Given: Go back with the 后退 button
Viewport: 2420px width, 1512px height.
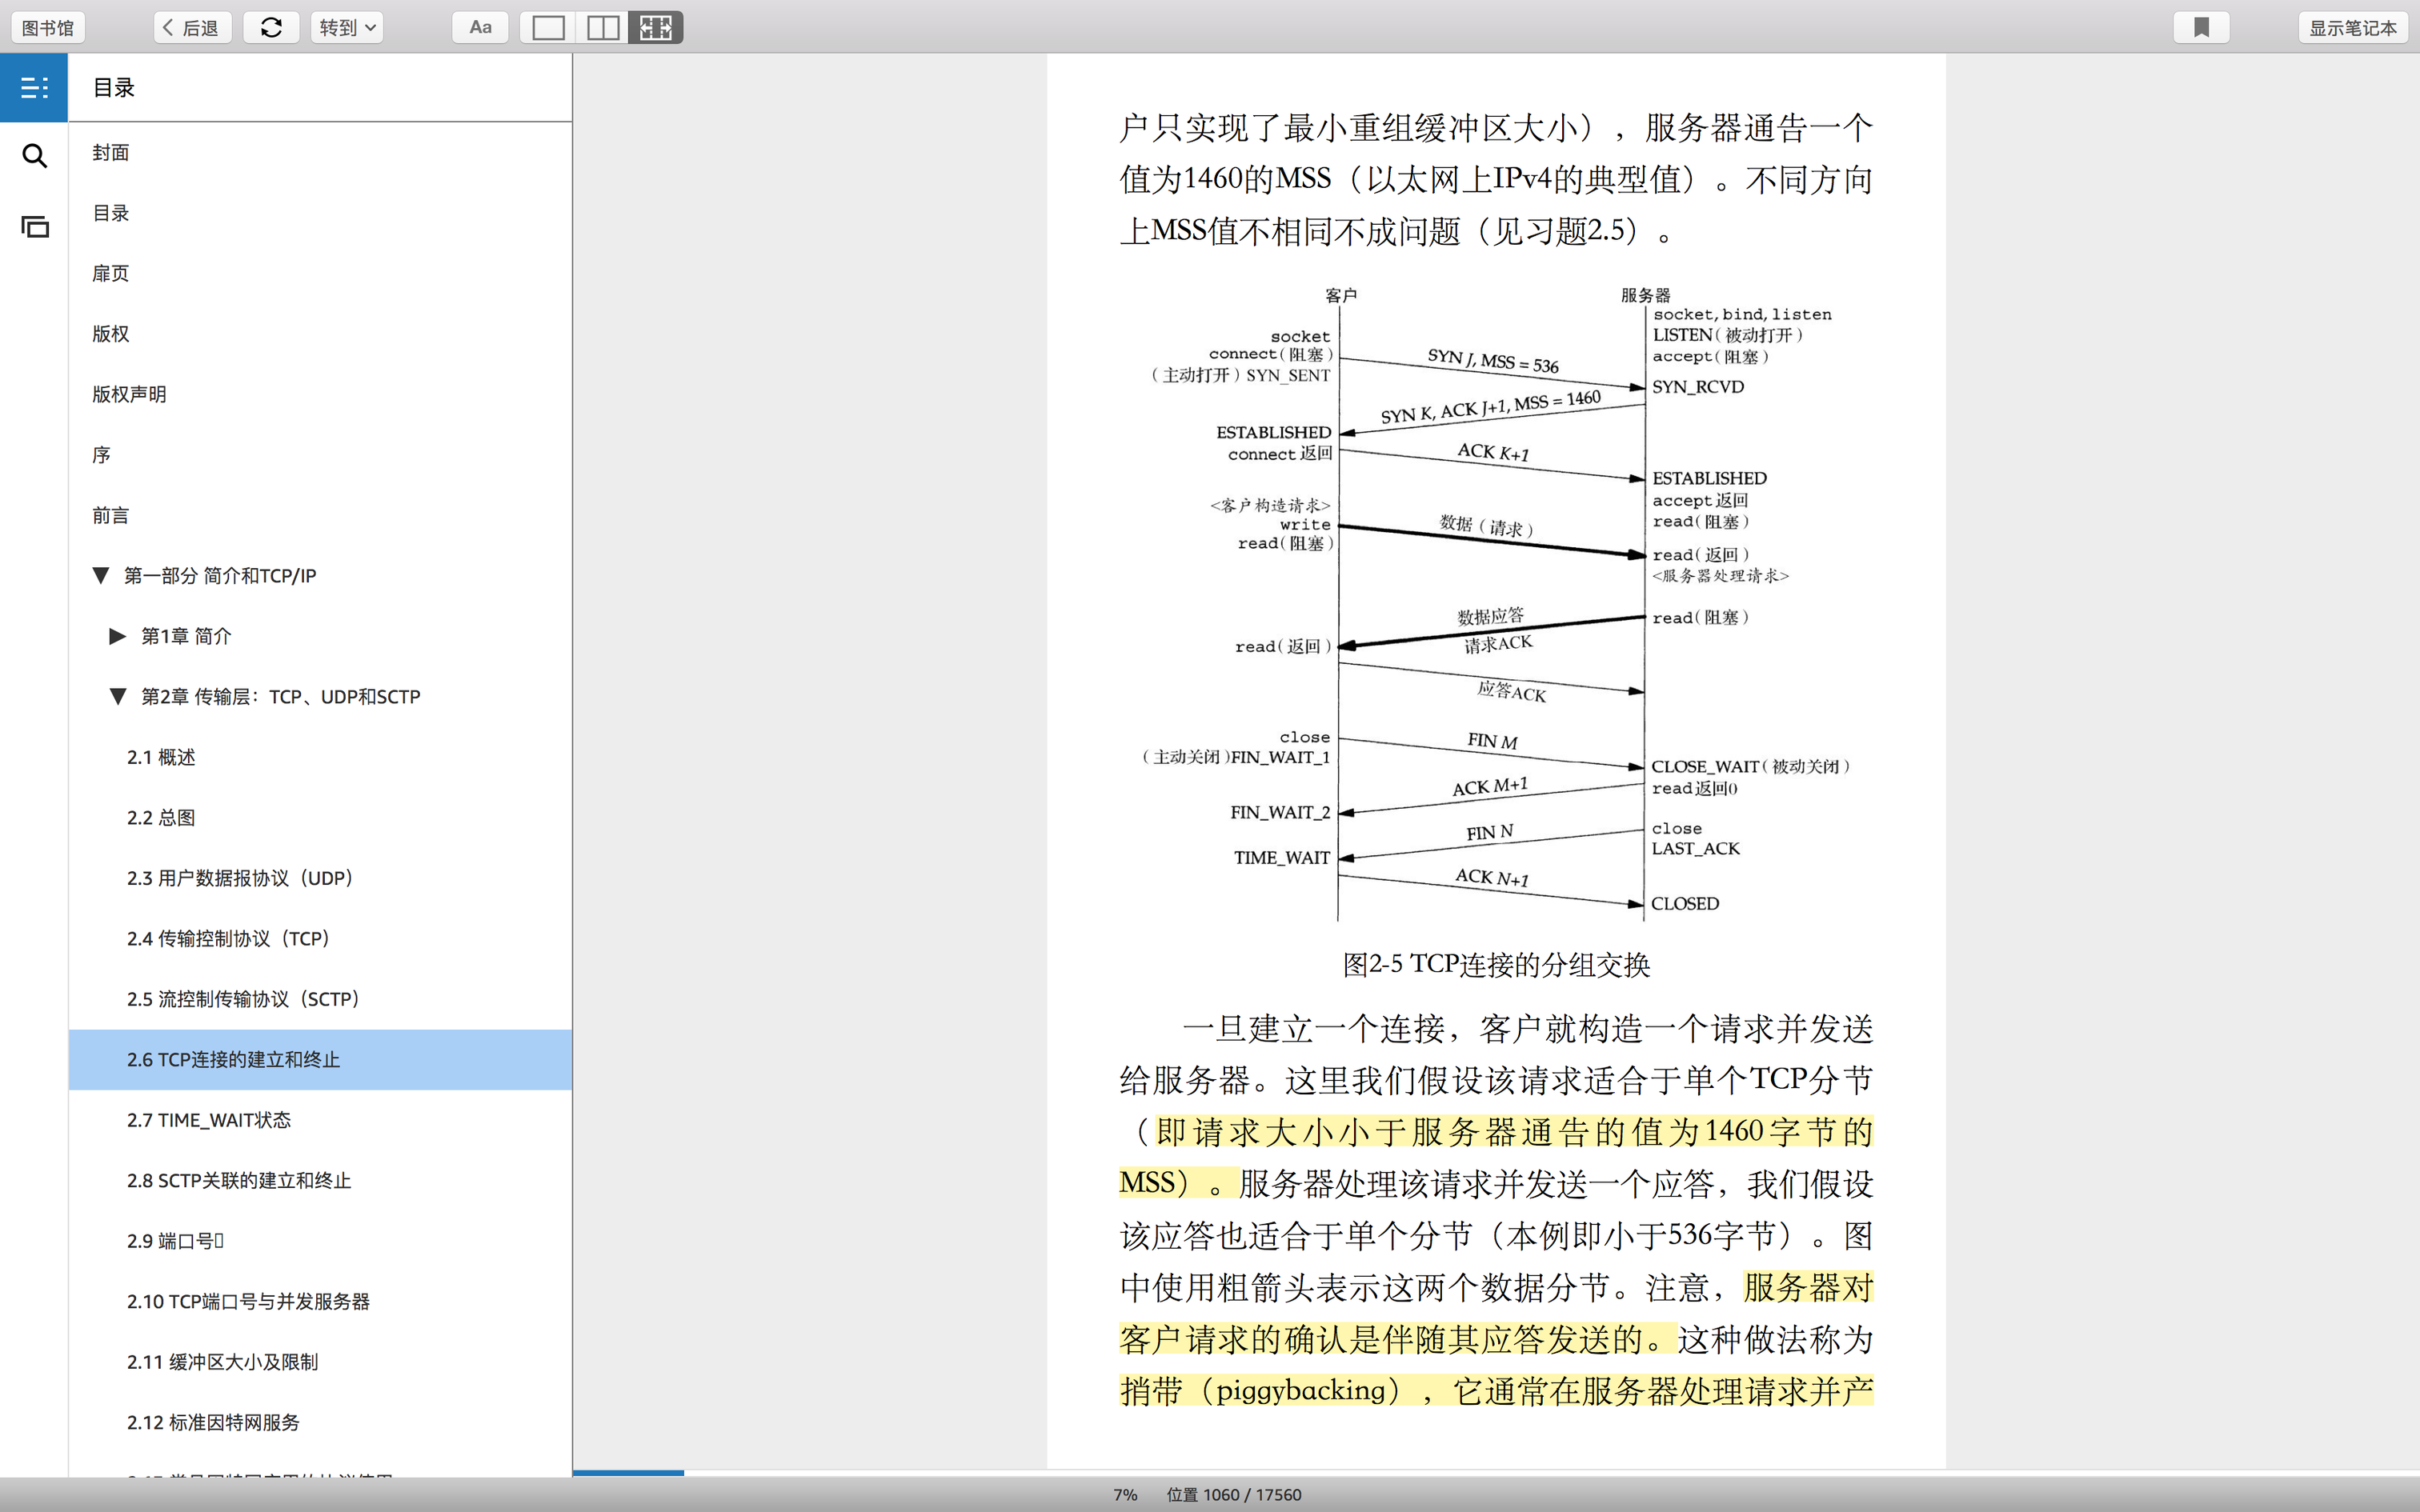Looking at the screenshot, I should tap(192, 28).
